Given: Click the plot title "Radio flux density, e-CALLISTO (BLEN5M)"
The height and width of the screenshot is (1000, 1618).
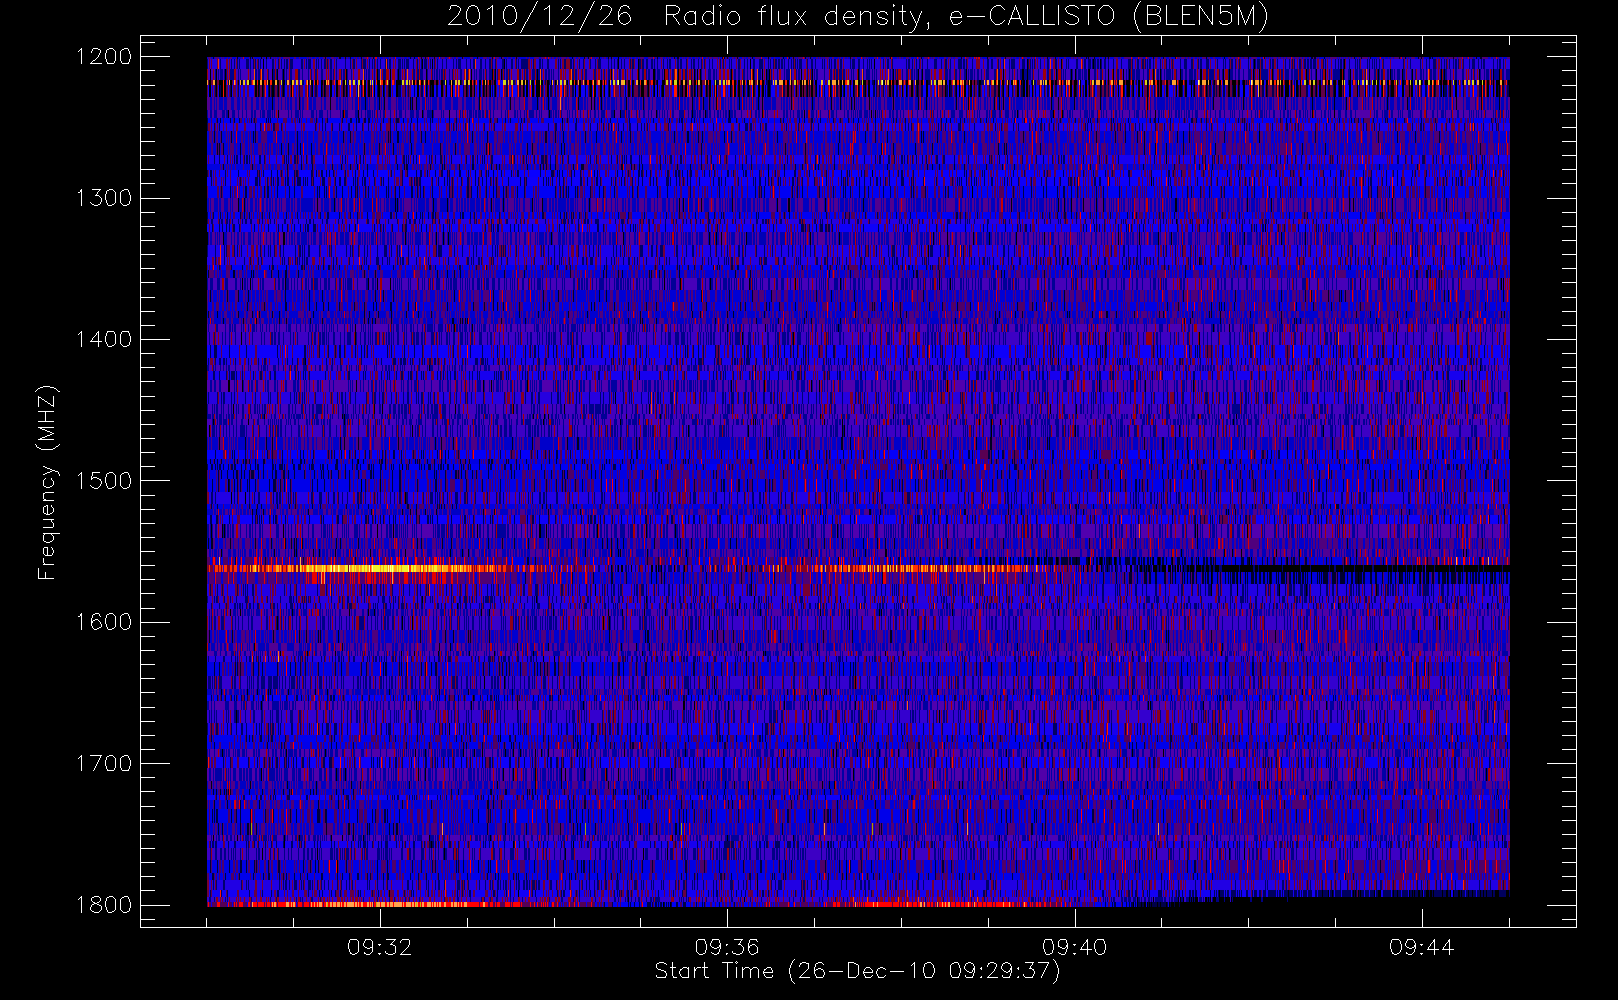Looking at the screenshot, I should coord(966,16).
